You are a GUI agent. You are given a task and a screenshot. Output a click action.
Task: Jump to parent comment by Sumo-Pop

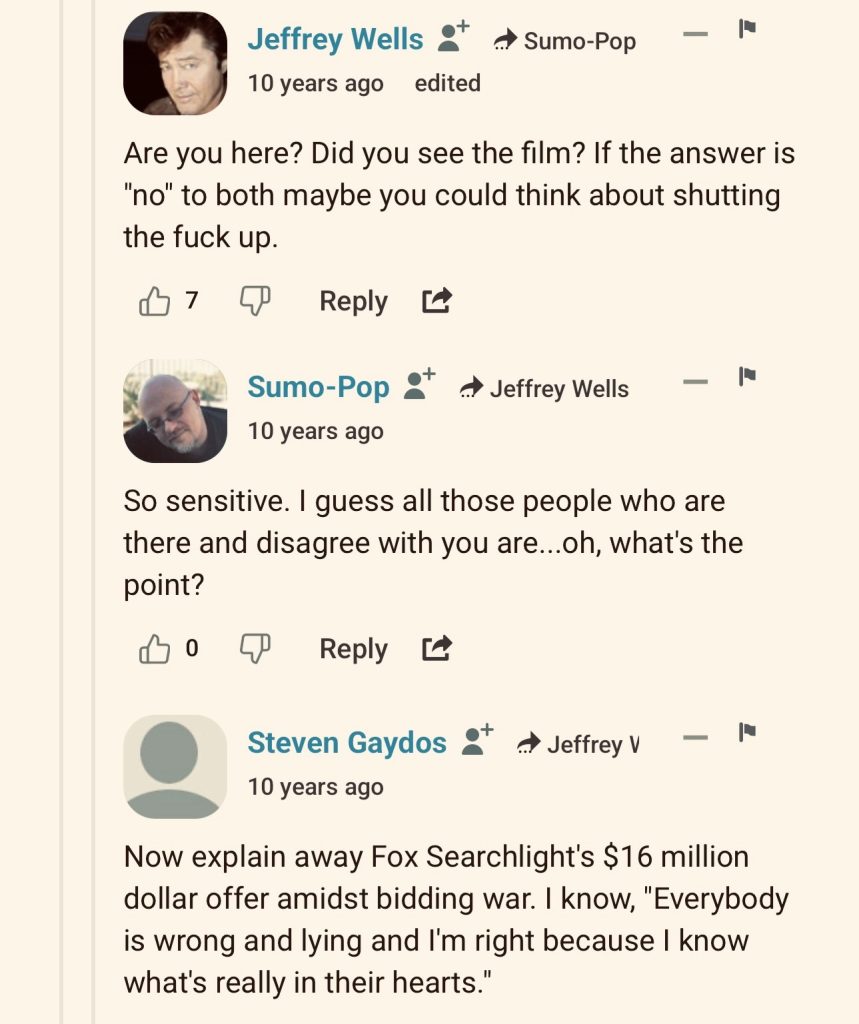(565, 41)
